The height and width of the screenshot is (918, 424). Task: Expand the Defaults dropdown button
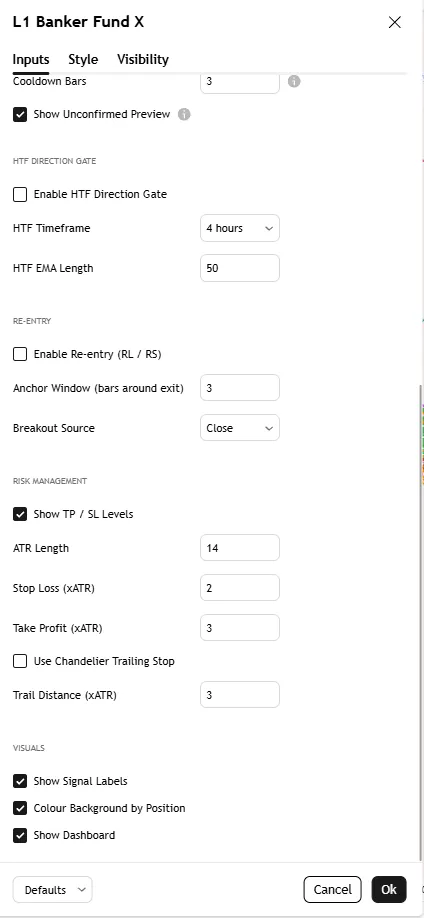53,890
